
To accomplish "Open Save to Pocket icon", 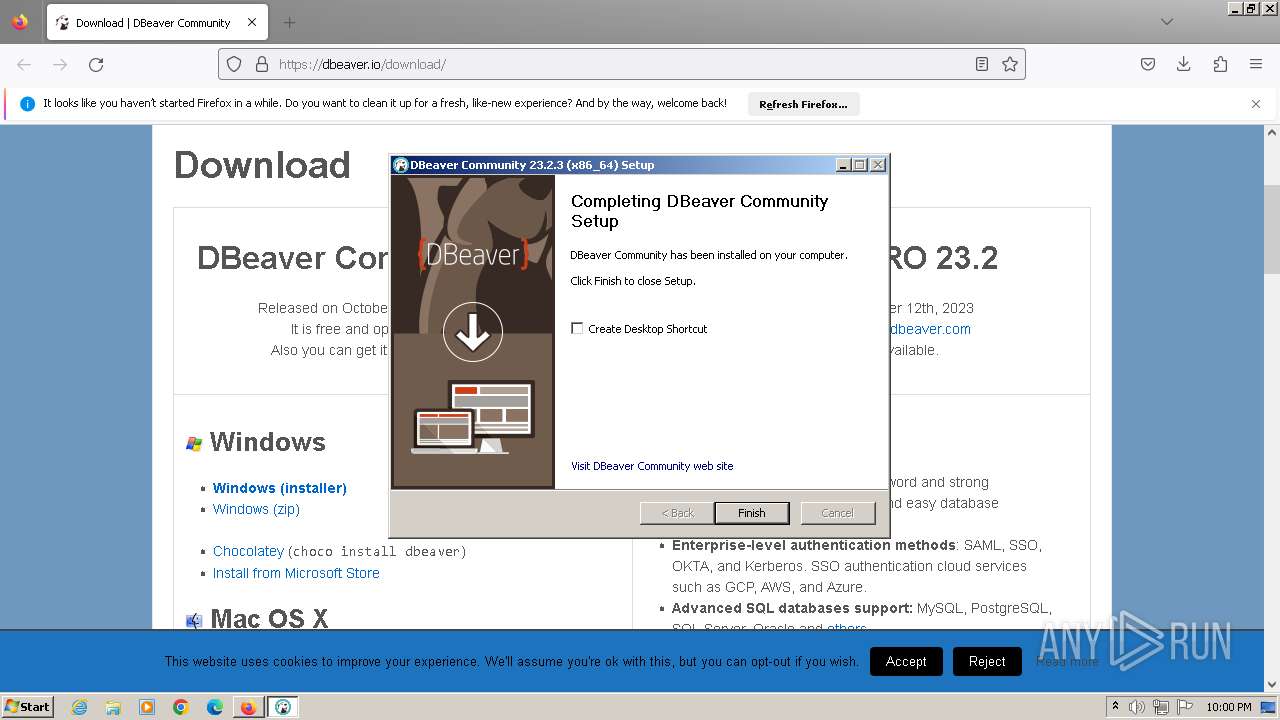I will click(1148, 64).
